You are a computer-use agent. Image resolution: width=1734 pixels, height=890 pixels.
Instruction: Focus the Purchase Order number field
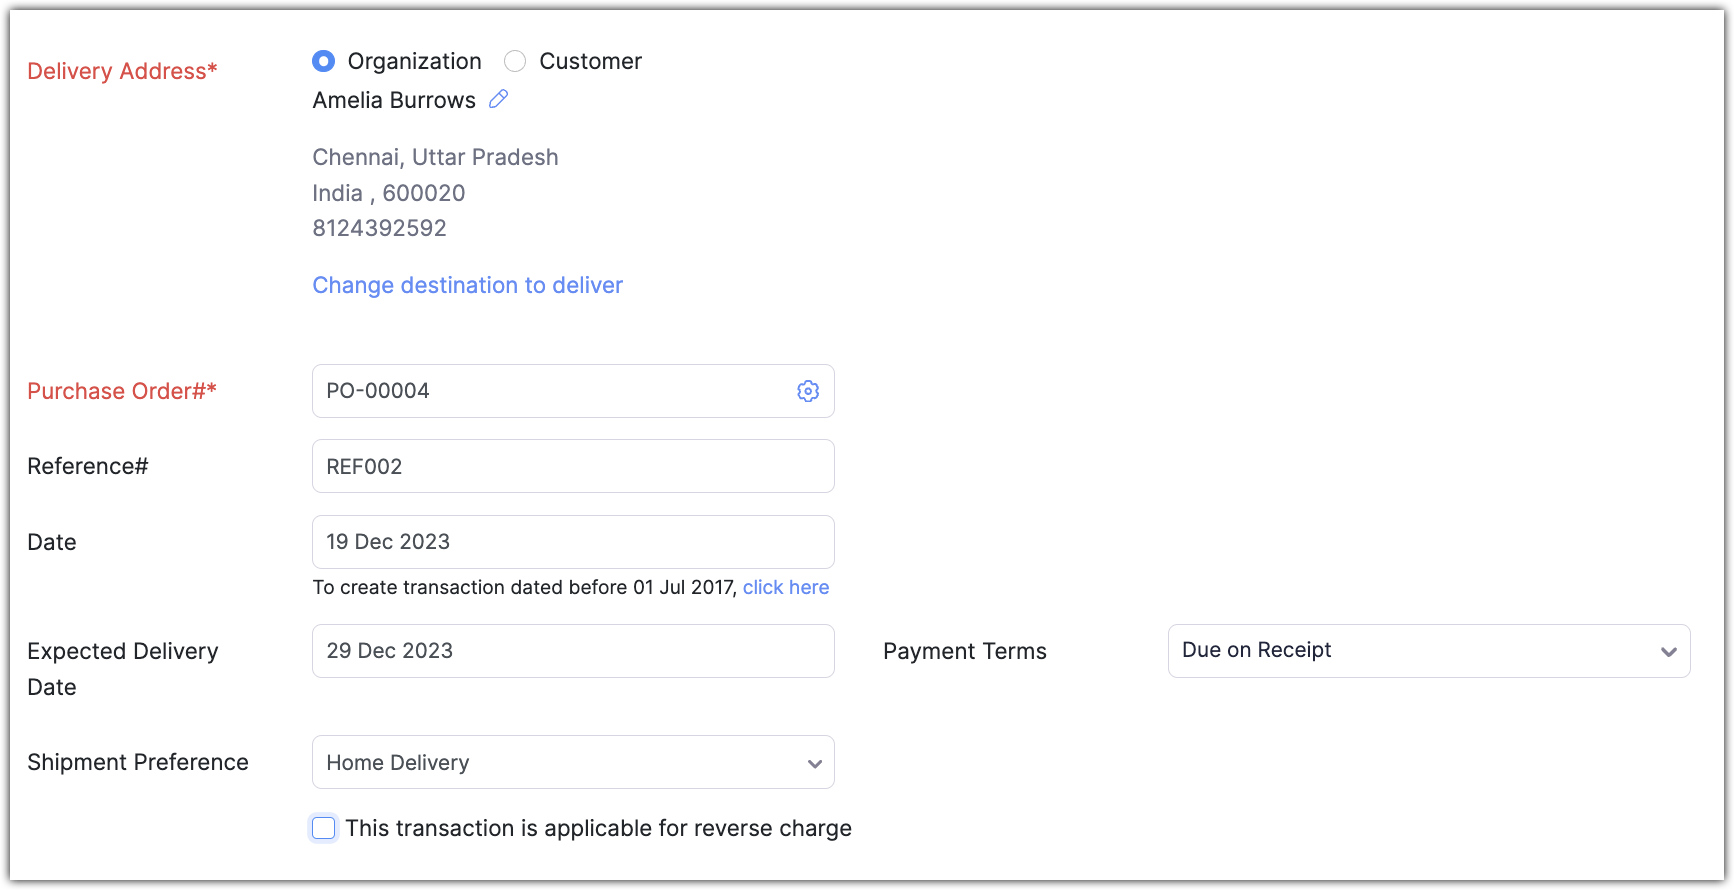point(550,391)
